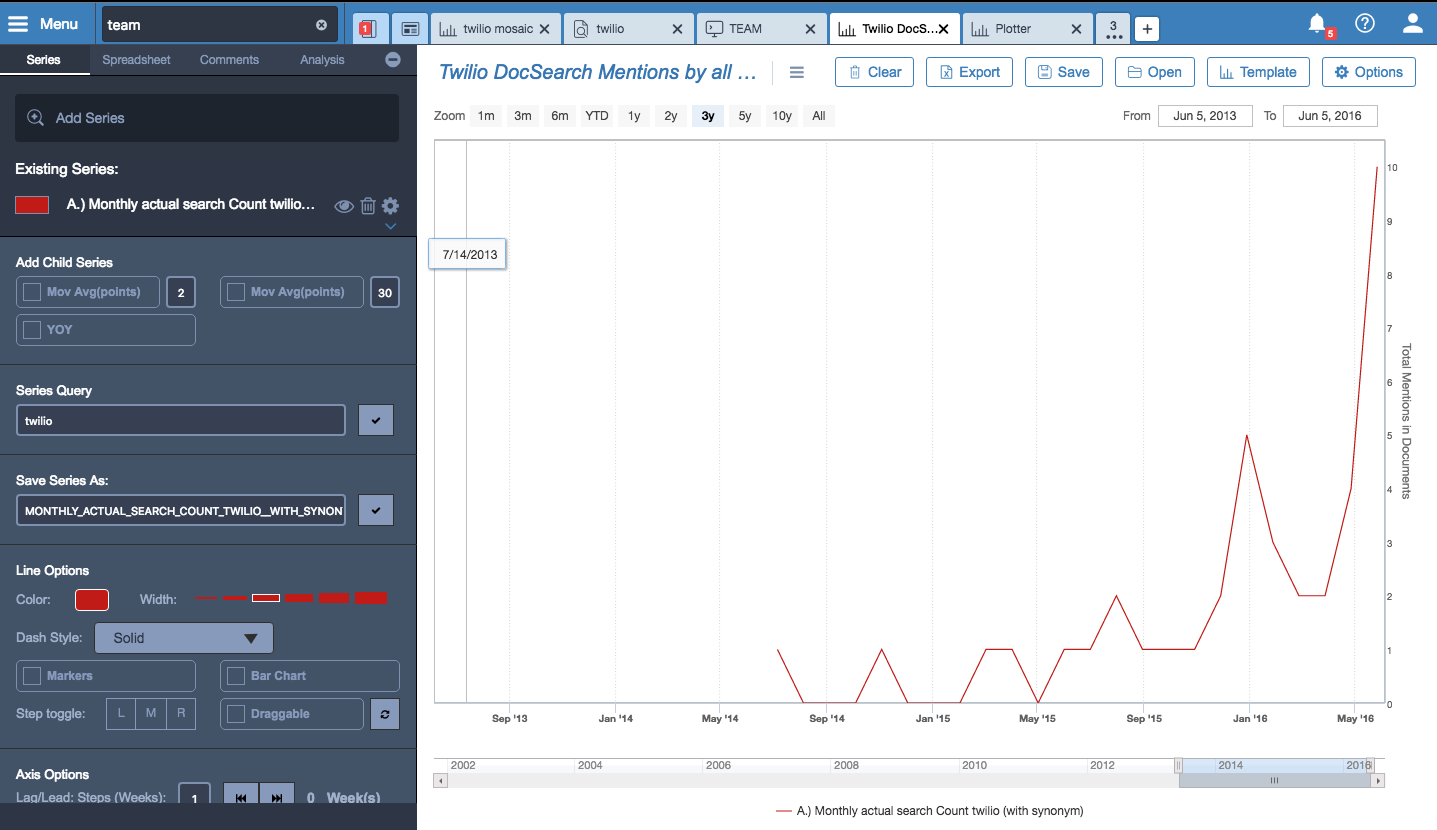Set zoom to 10y
The image size is (1437, 830).
point(782,116)
